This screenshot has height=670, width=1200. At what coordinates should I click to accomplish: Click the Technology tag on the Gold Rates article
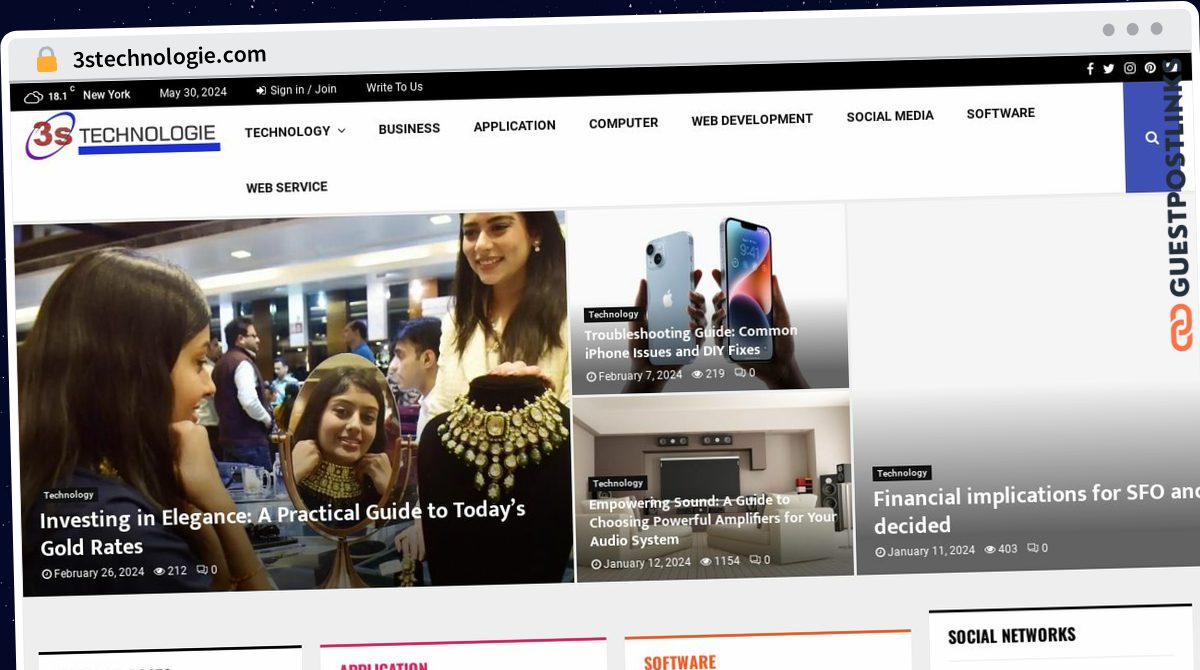coord(69,495)
